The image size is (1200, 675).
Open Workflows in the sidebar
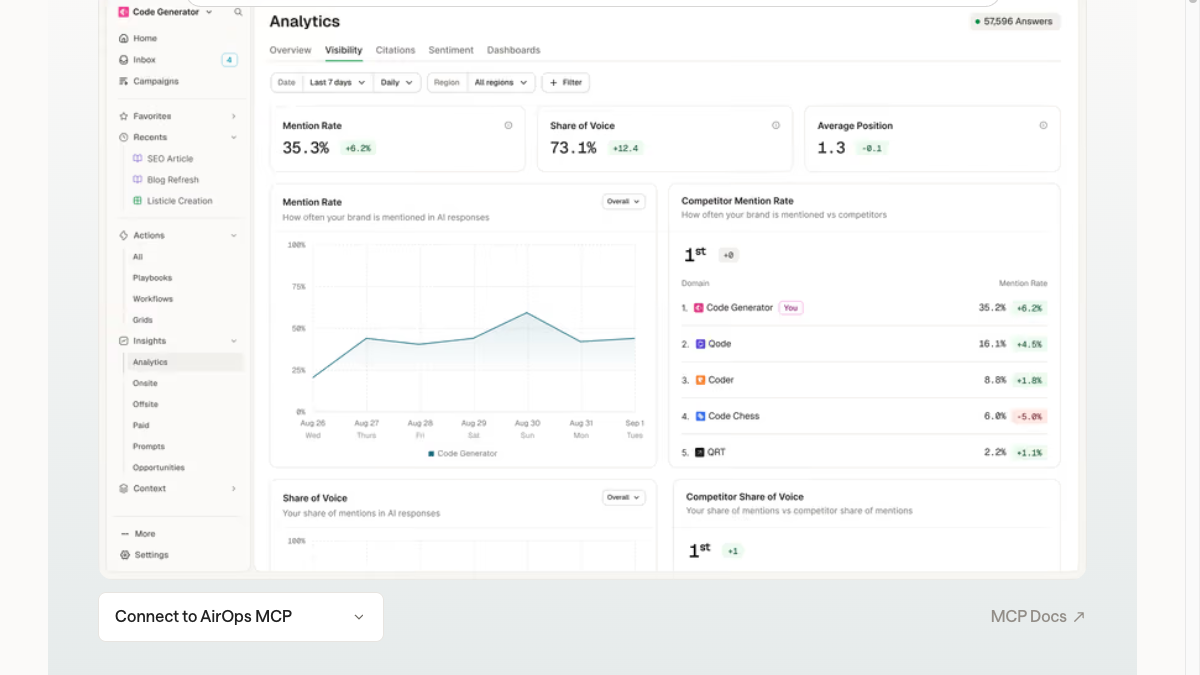click(153, 299)
